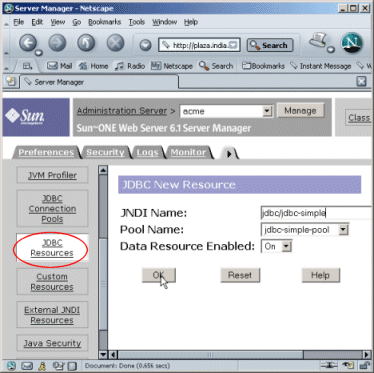This screenshot has width=374, height=373.
Task: Click the Mail icon in the personal toolbar
Action: coord(59,66)
